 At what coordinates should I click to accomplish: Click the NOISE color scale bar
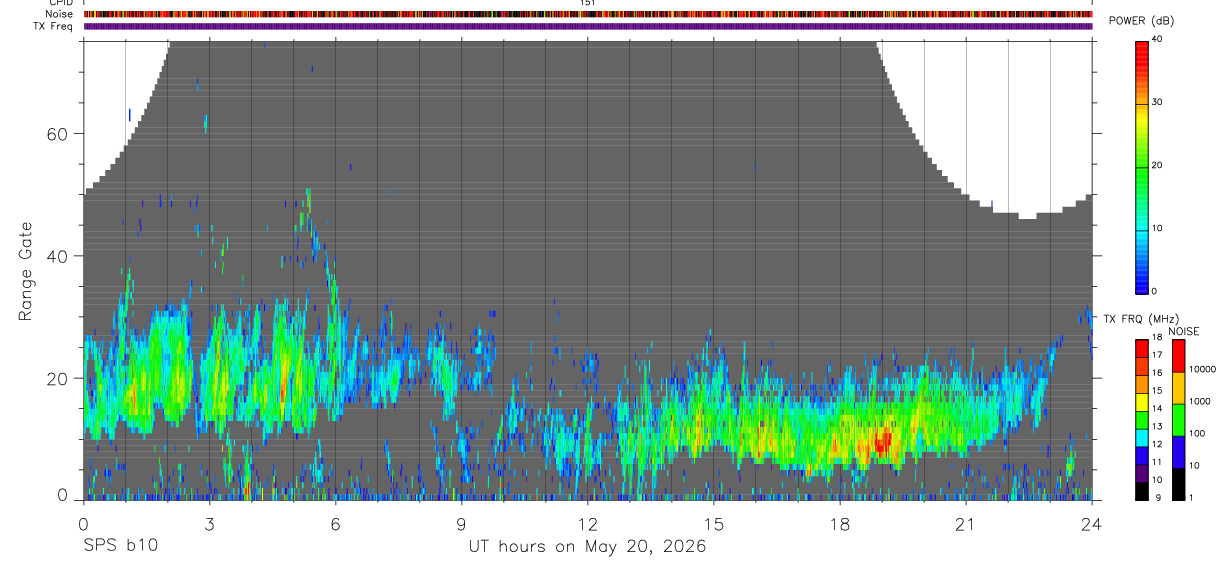point(1177,419)
